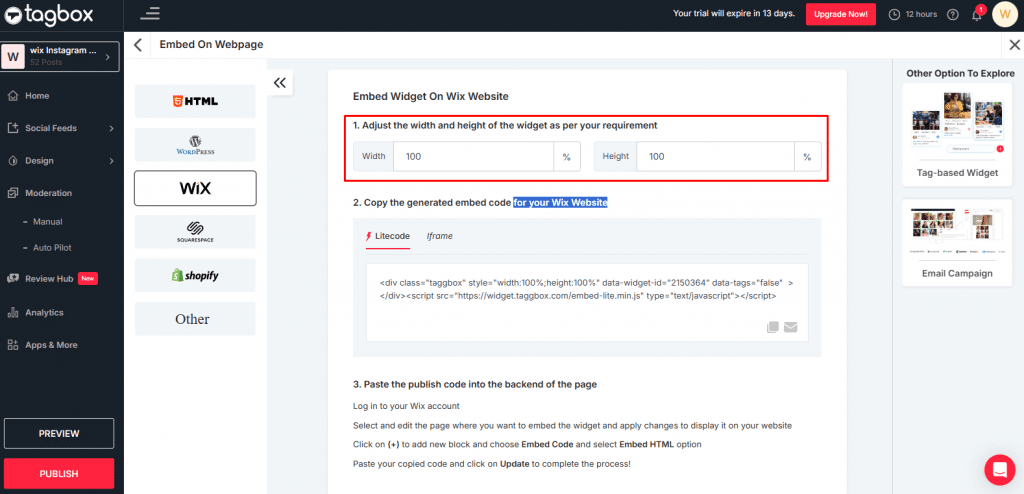The width and height of the screenshot is (1024, 494).
Task: Click the hamburger menu icon in top bar
Action: click(150, 14)
